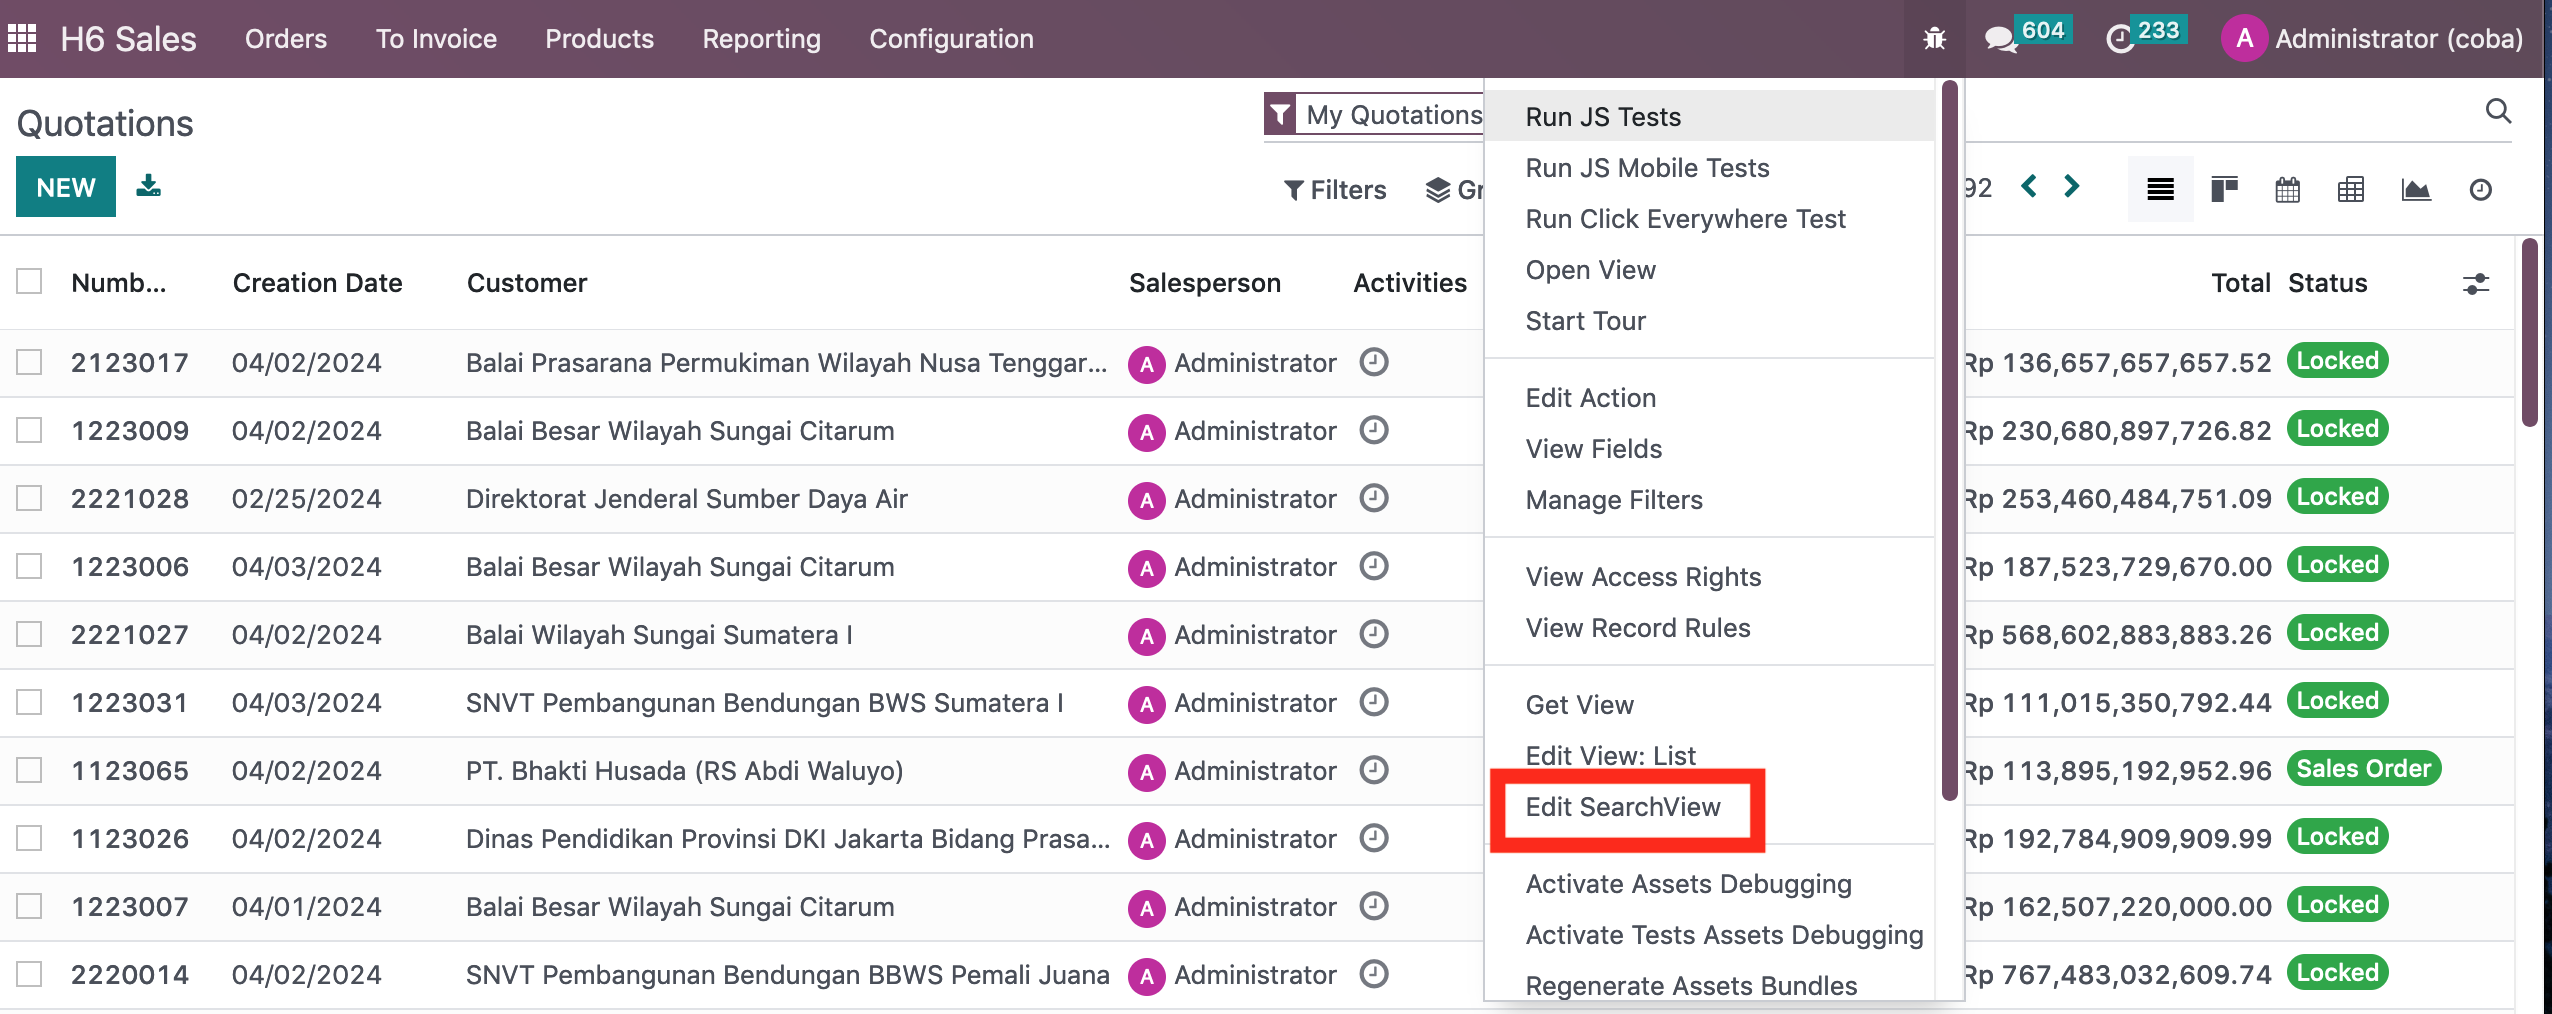This screenshot has height=1014, width=2552.
Task: Select Manage Filters from the debug menu
Action: pyautogui.click(x=1612, y=500)
